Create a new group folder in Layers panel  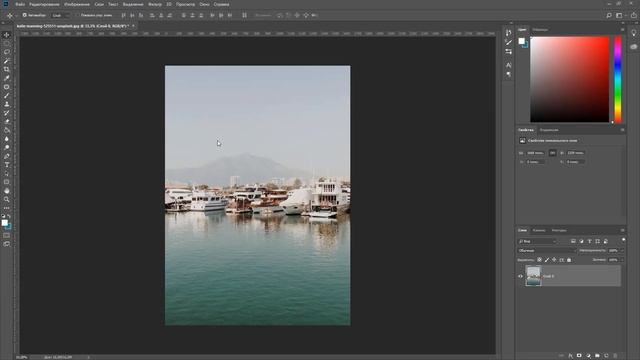click(597, 356)
